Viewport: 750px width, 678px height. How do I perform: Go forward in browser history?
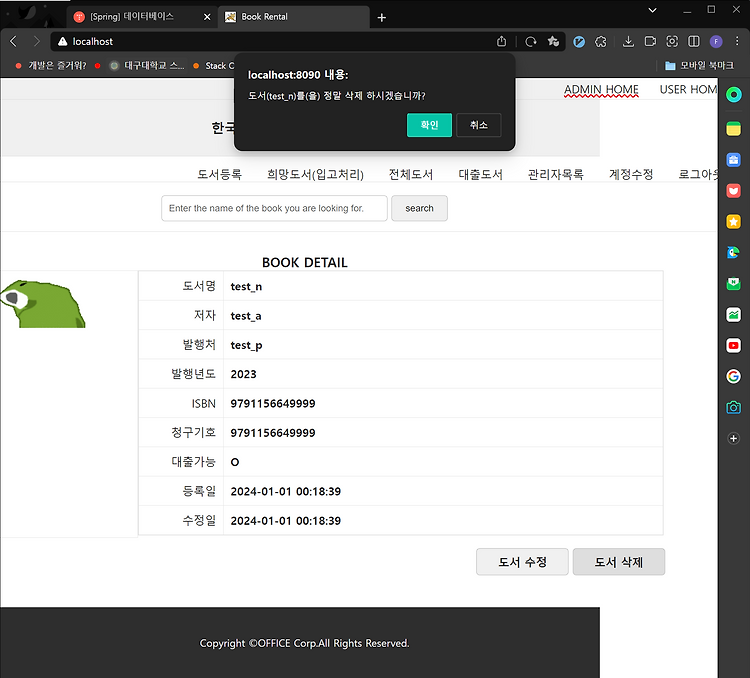click(36, 42)
